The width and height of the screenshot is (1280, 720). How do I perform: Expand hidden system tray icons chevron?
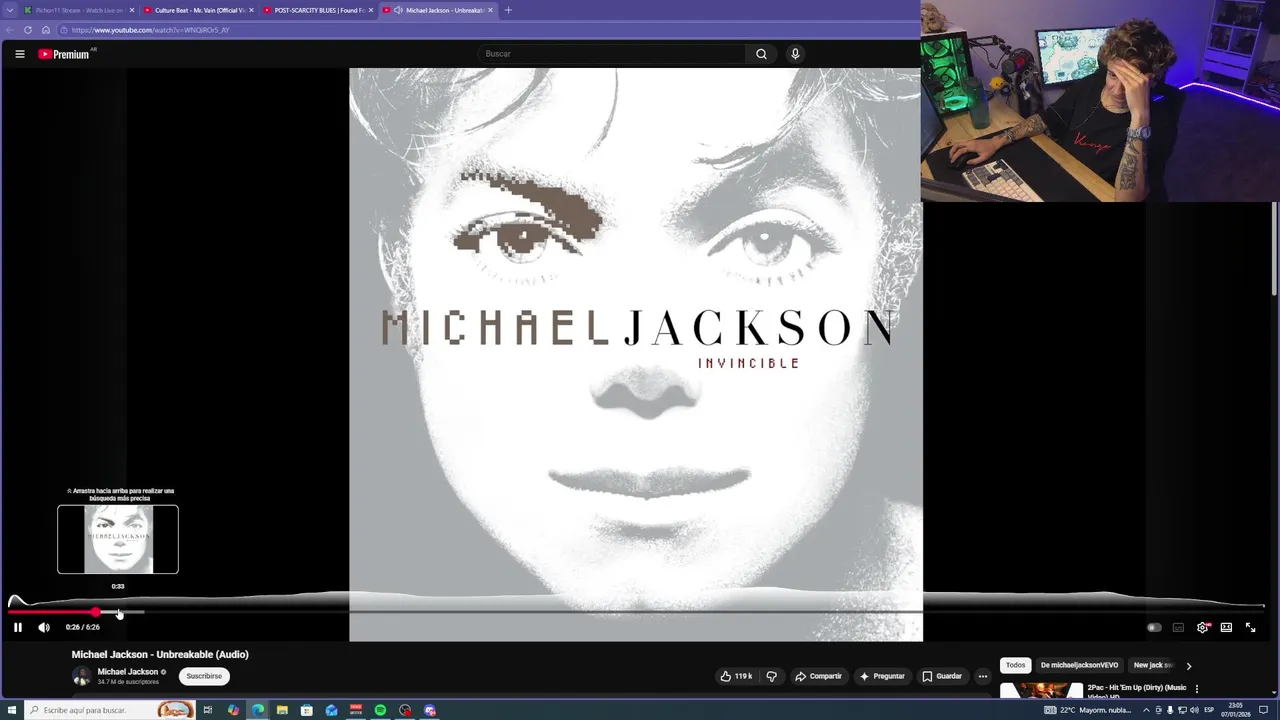pos(1146,710)
